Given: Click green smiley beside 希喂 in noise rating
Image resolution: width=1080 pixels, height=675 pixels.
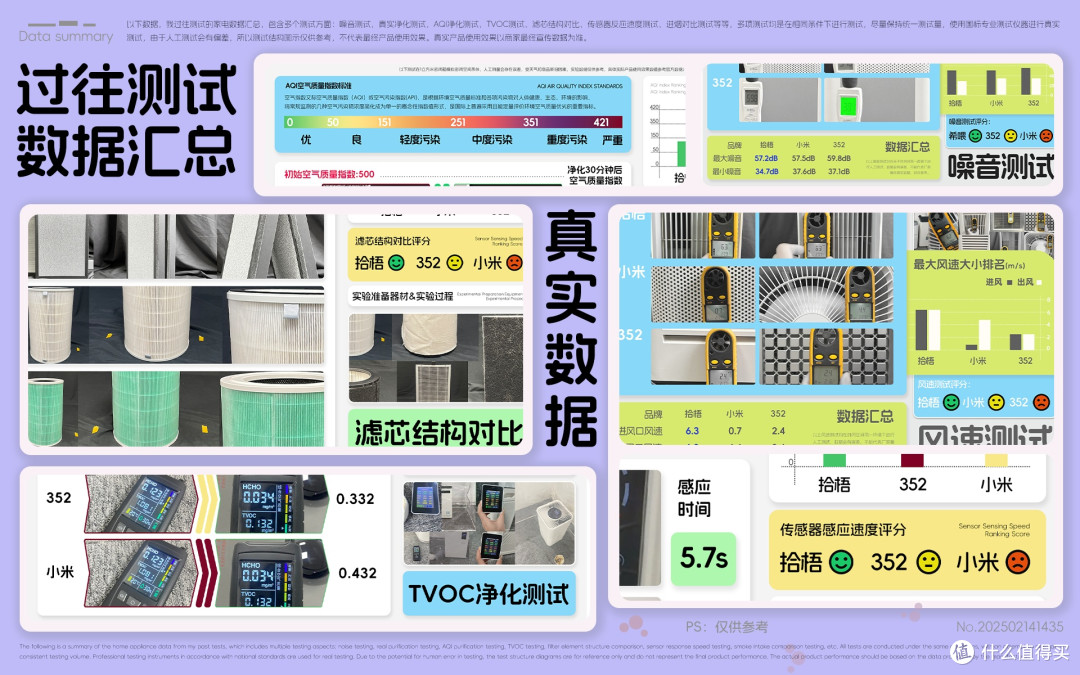Looking at the screenshot, I should 975,136.
